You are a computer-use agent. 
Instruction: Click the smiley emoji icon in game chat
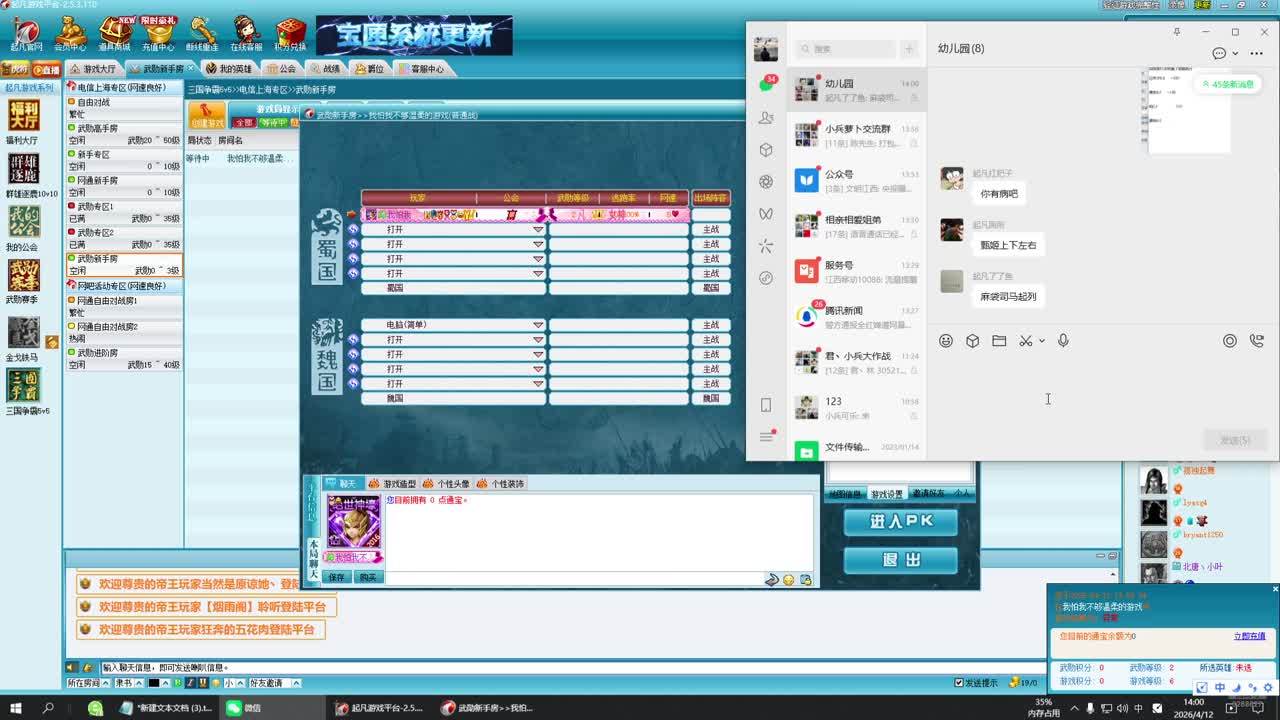click(789, 580)
